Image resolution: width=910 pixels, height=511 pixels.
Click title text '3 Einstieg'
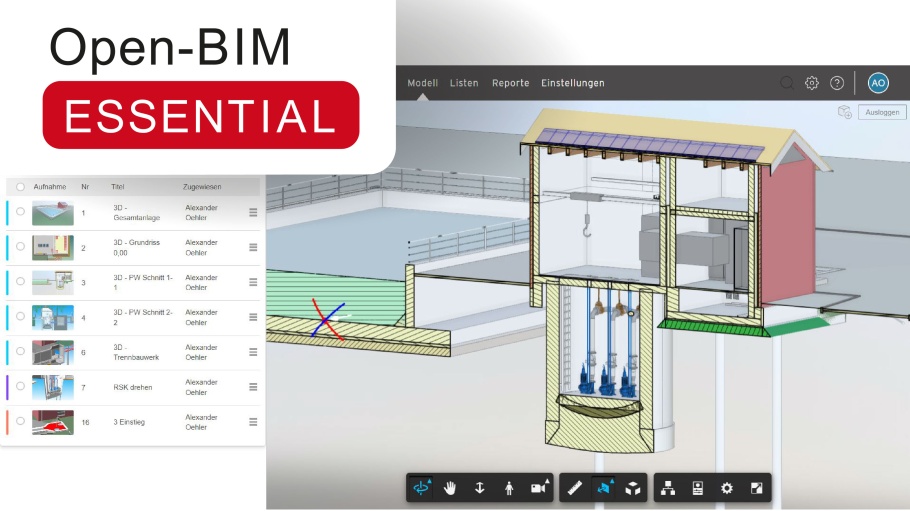coord(129,422)
